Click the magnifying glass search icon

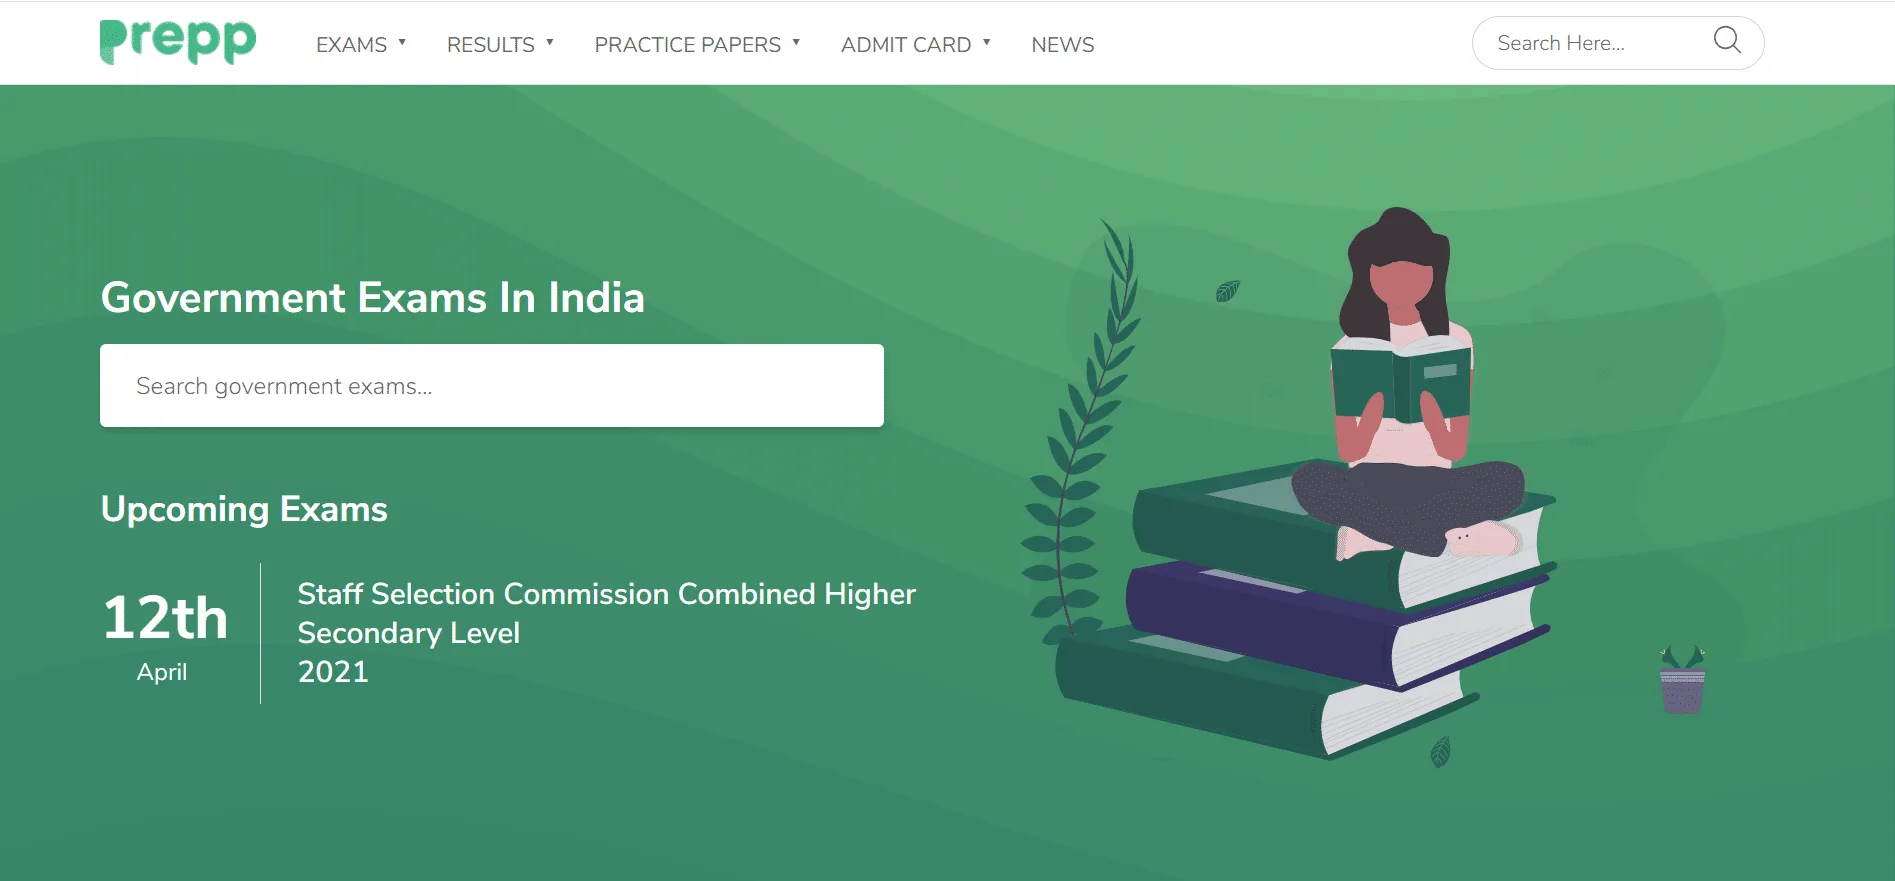[1727, 40]
